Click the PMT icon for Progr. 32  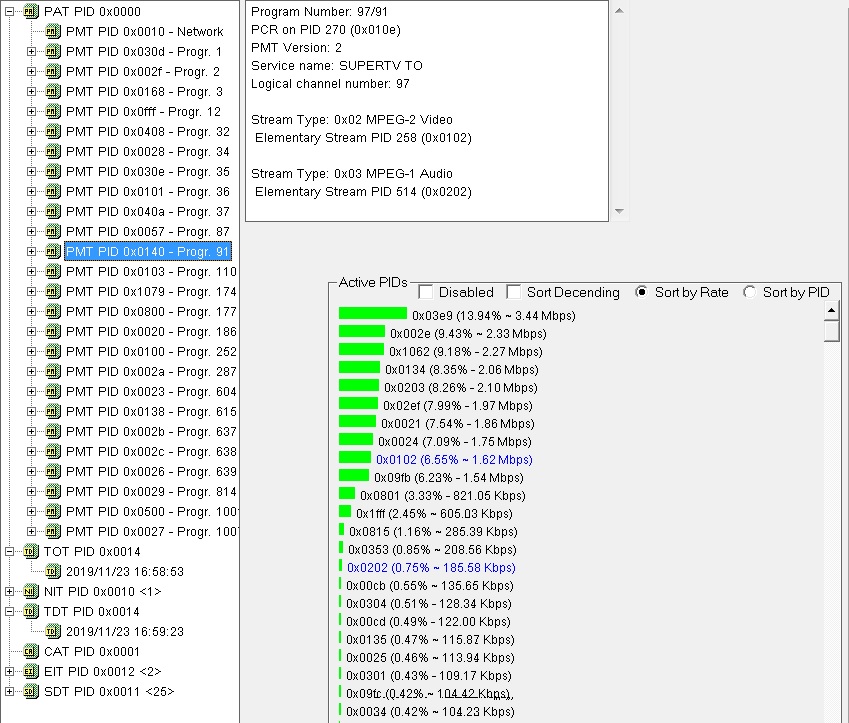click(53, 131)
